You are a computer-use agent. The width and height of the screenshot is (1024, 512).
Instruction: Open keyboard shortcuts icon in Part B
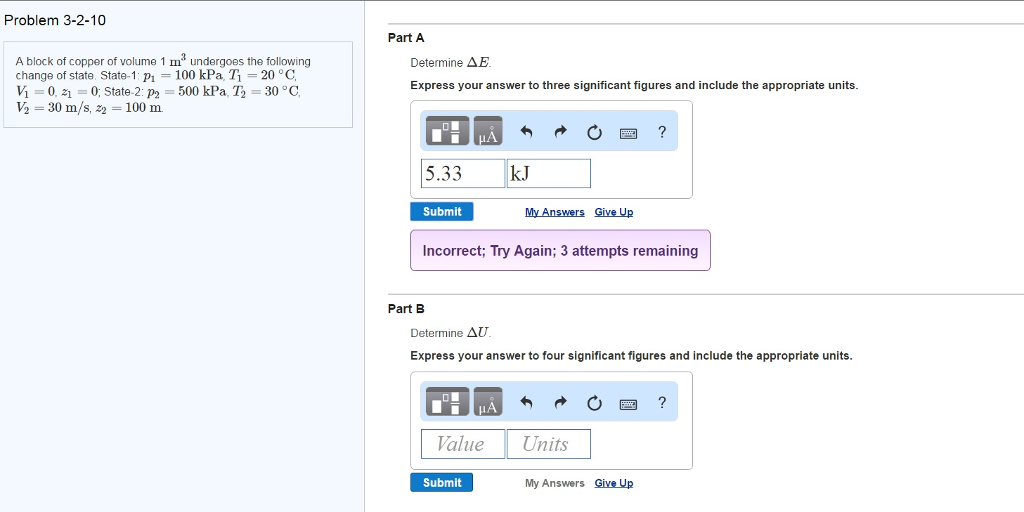pyautogui.click(x=629, y=403)
